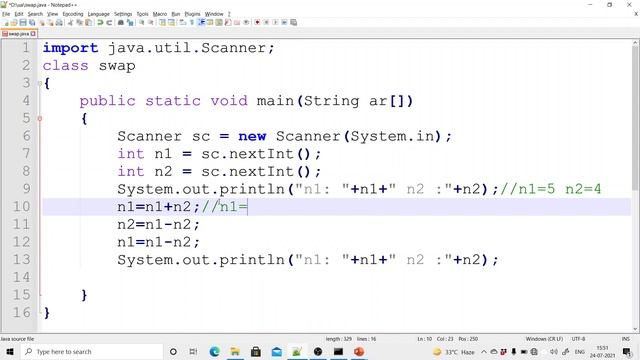
Task: Run macro multiple times icon
Action: [x=284, y=22]
